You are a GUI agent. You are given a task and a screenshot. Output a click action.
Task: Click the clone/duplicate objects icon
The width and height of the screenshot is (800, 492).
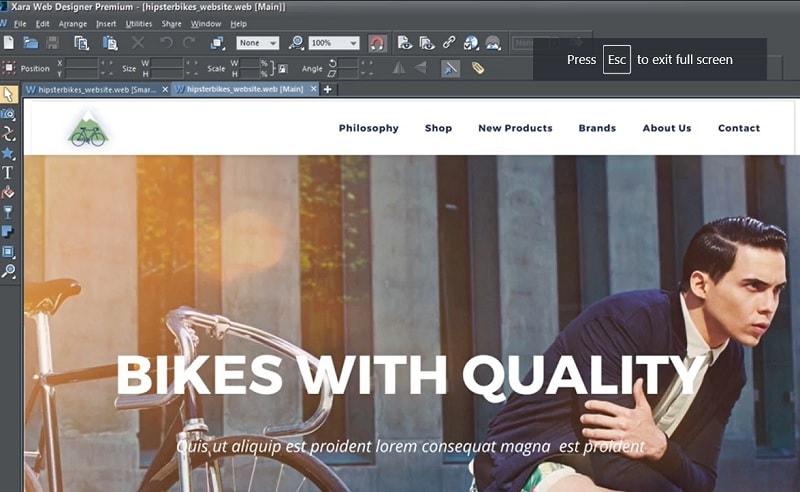coord(218,43)
